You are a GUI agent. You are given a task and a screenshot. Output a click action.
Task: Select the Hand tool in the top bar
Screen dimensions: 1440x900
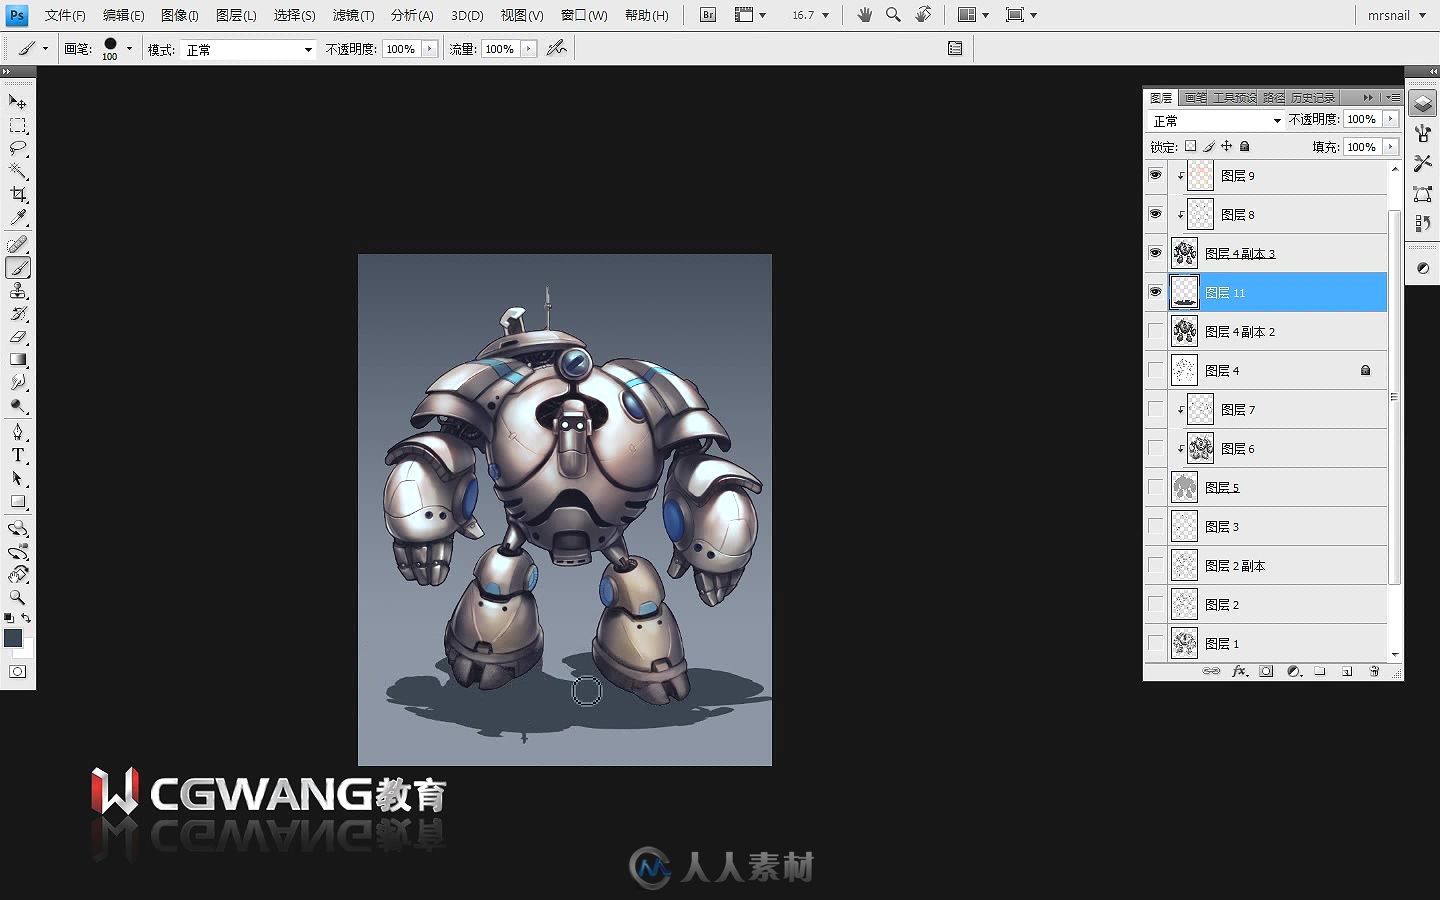(x=864, y=15)
